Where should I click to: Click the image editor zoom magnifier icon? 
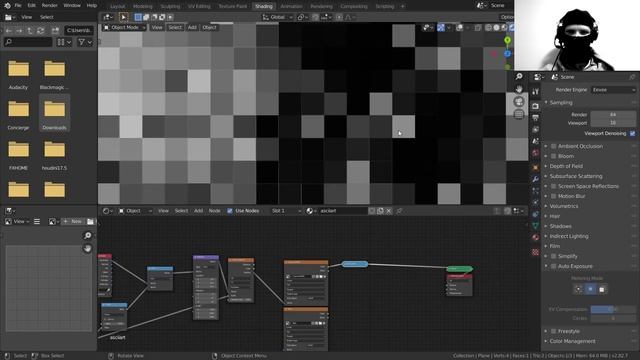pos(87,236)
